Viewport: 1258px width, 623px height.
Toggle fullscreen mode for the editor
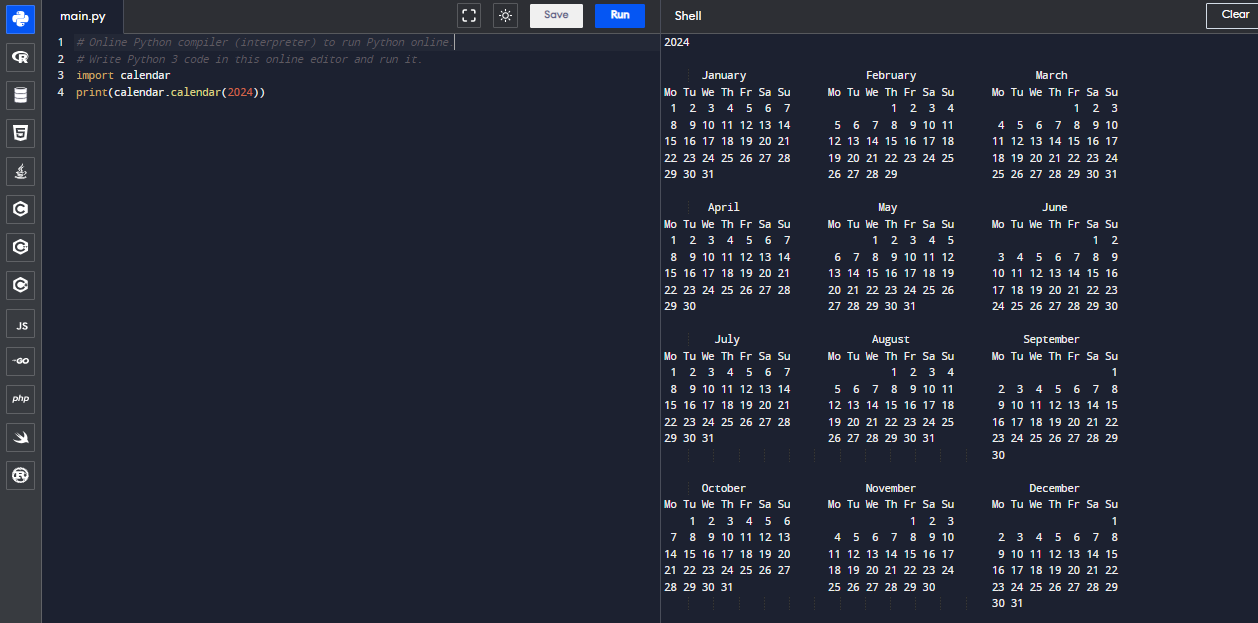[469, 15]
